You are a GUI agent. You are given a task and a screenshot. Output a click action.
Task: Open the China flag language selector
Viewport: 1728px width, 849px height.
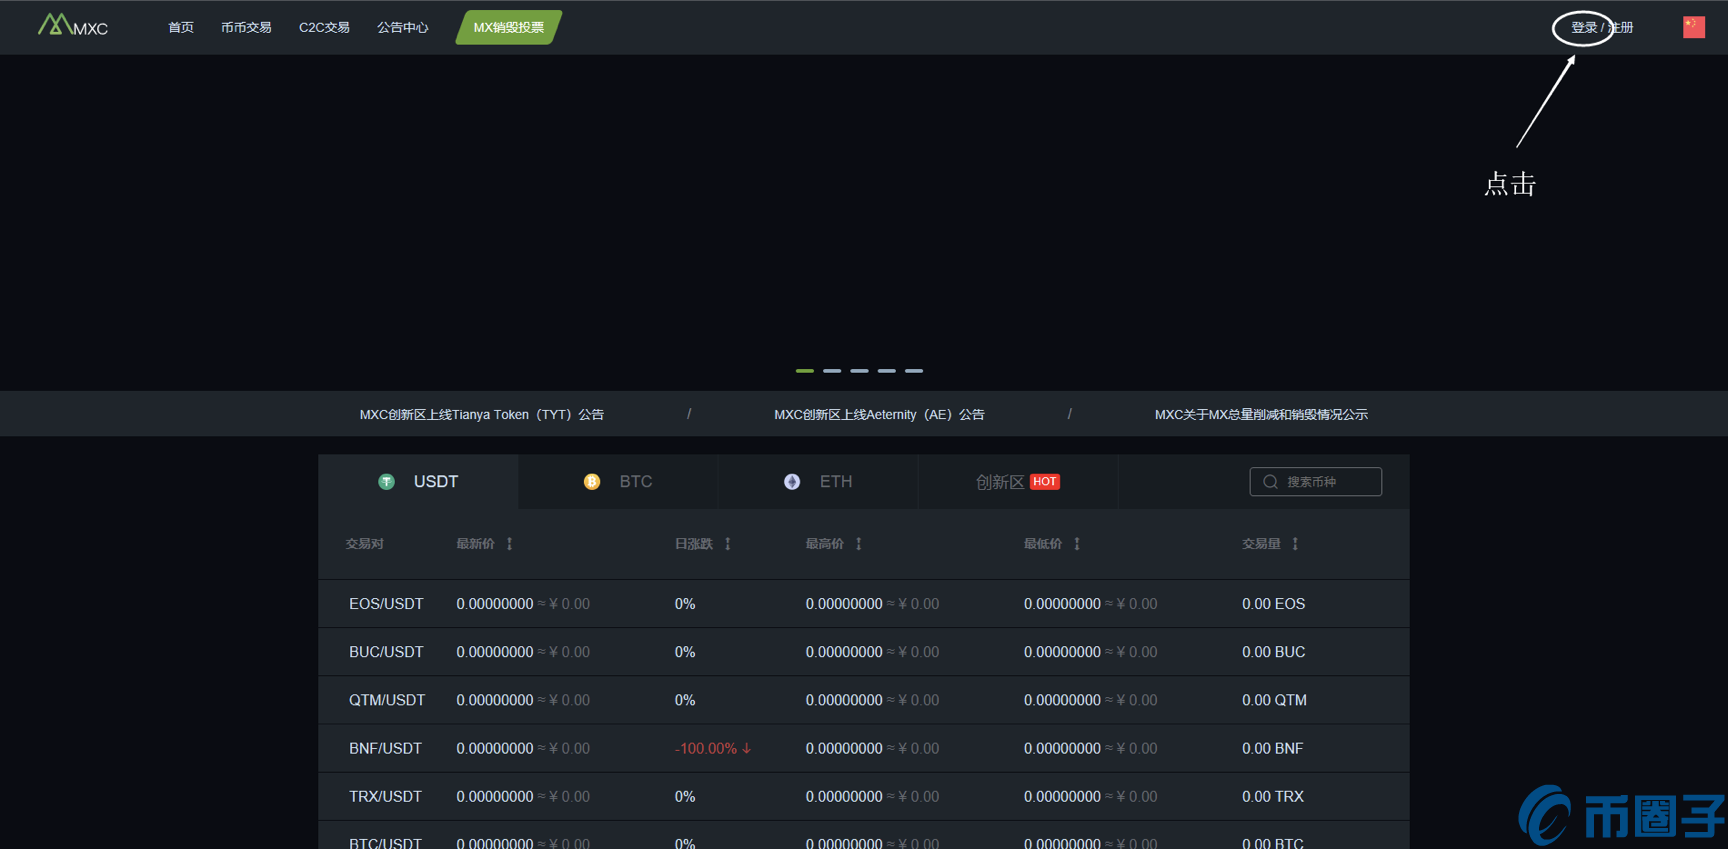[x=1693, y=27]
